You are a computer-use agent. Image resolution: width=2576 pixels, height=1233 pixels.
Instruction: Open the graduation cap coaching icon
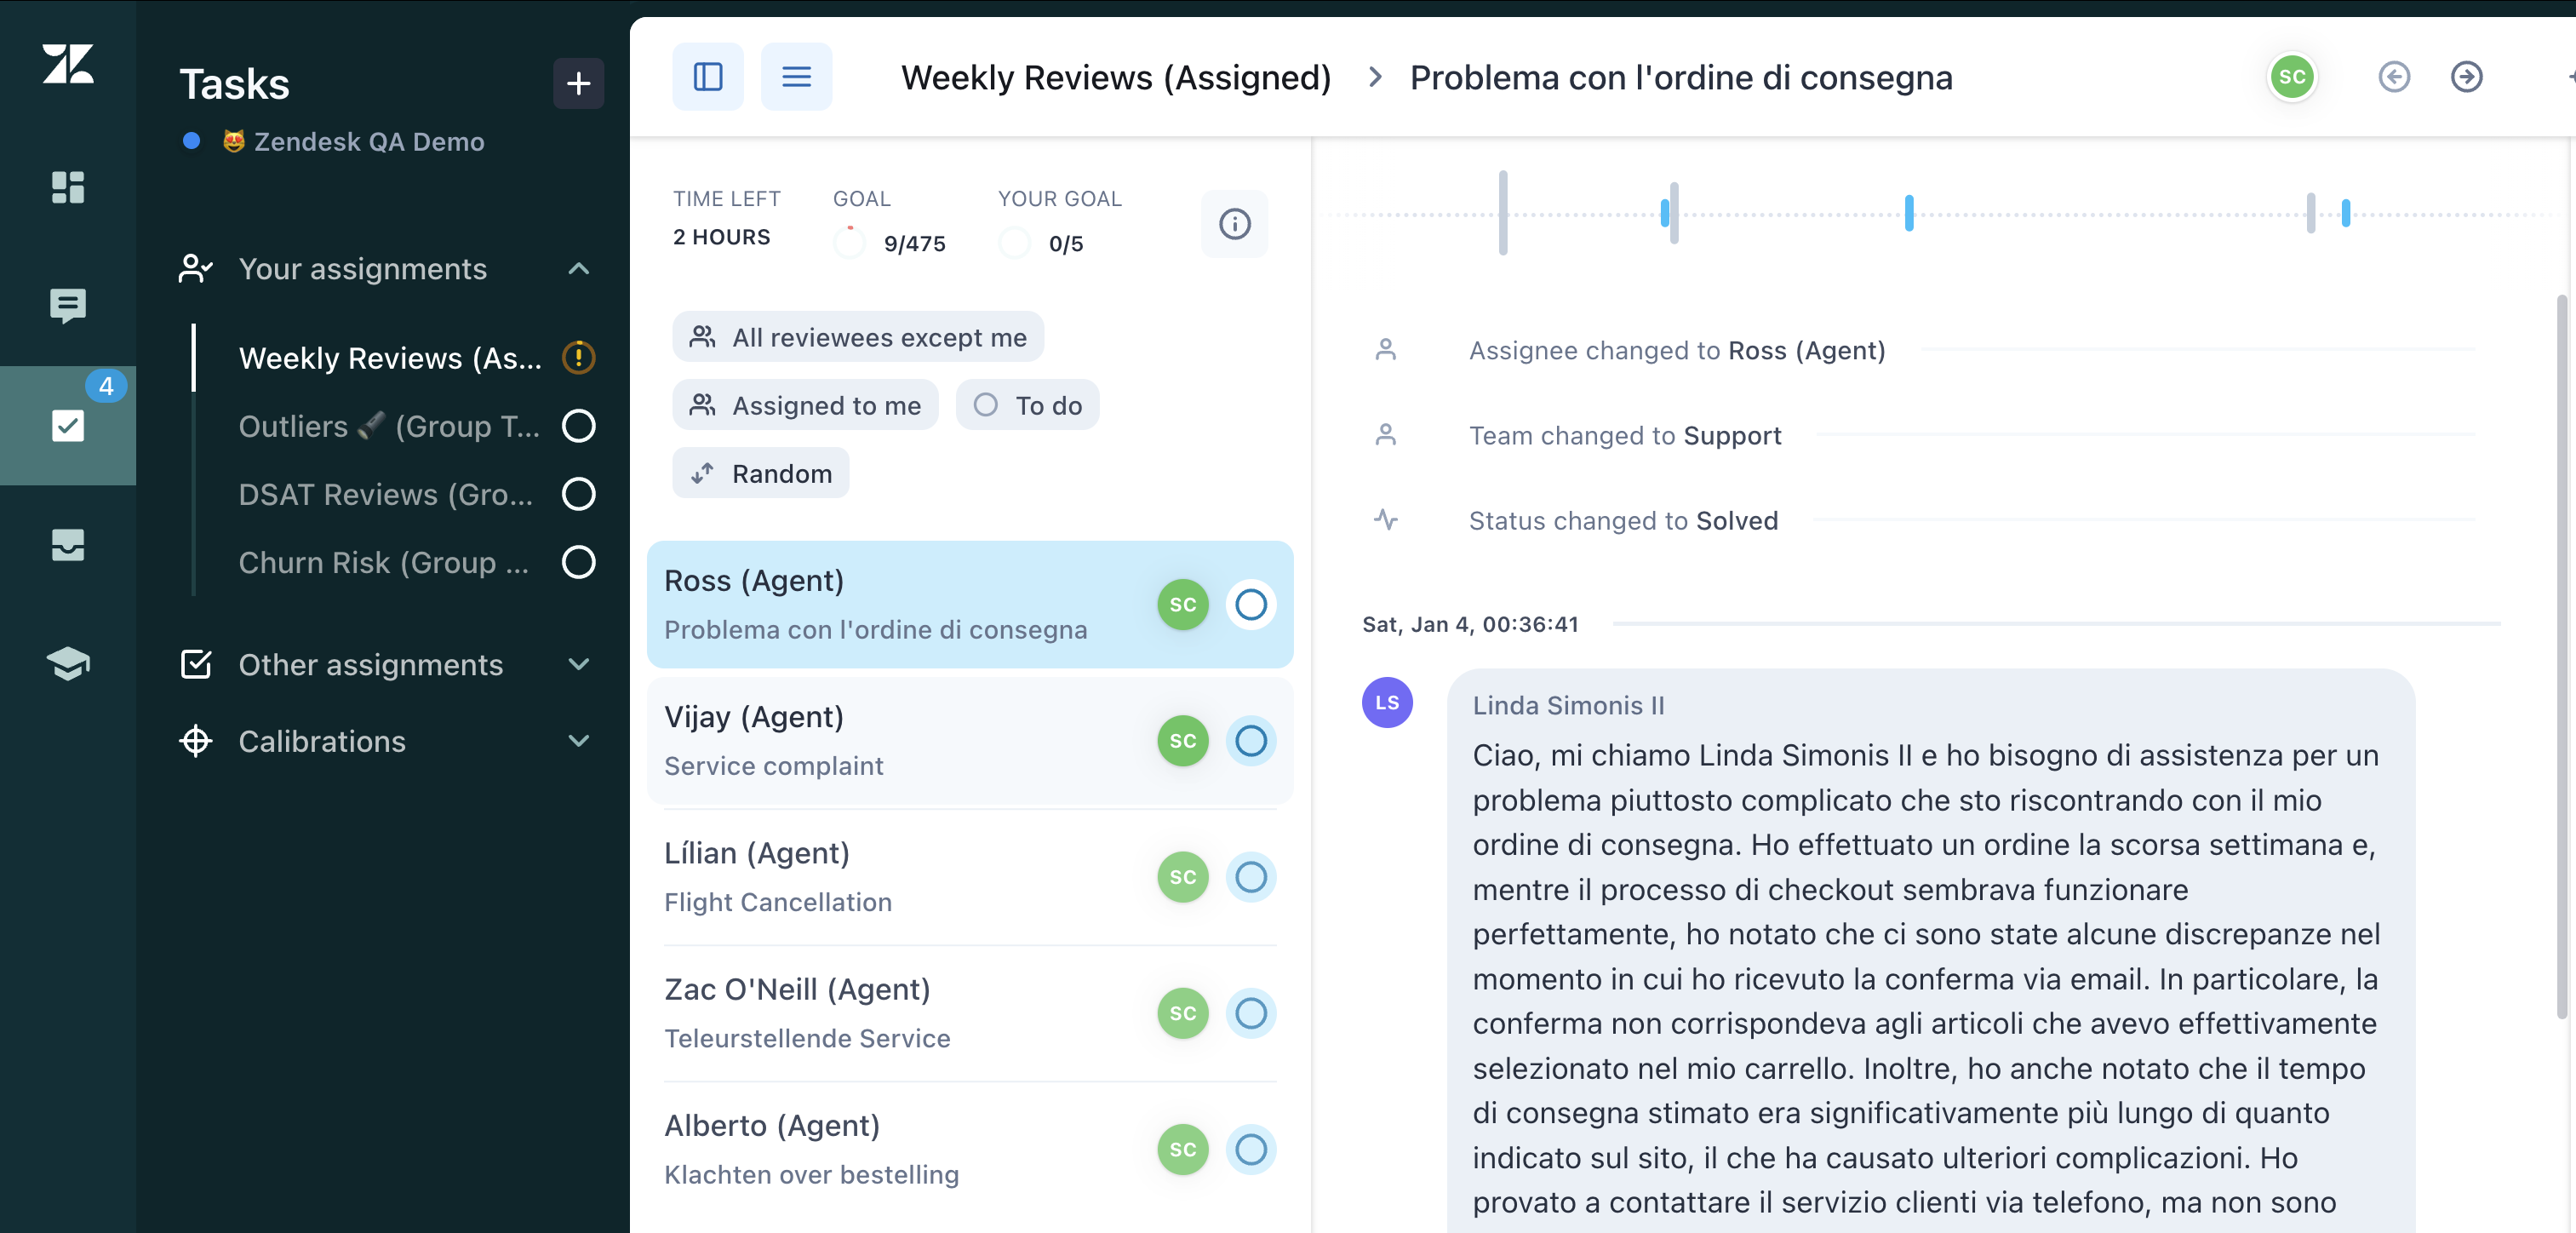coord(68,663)
